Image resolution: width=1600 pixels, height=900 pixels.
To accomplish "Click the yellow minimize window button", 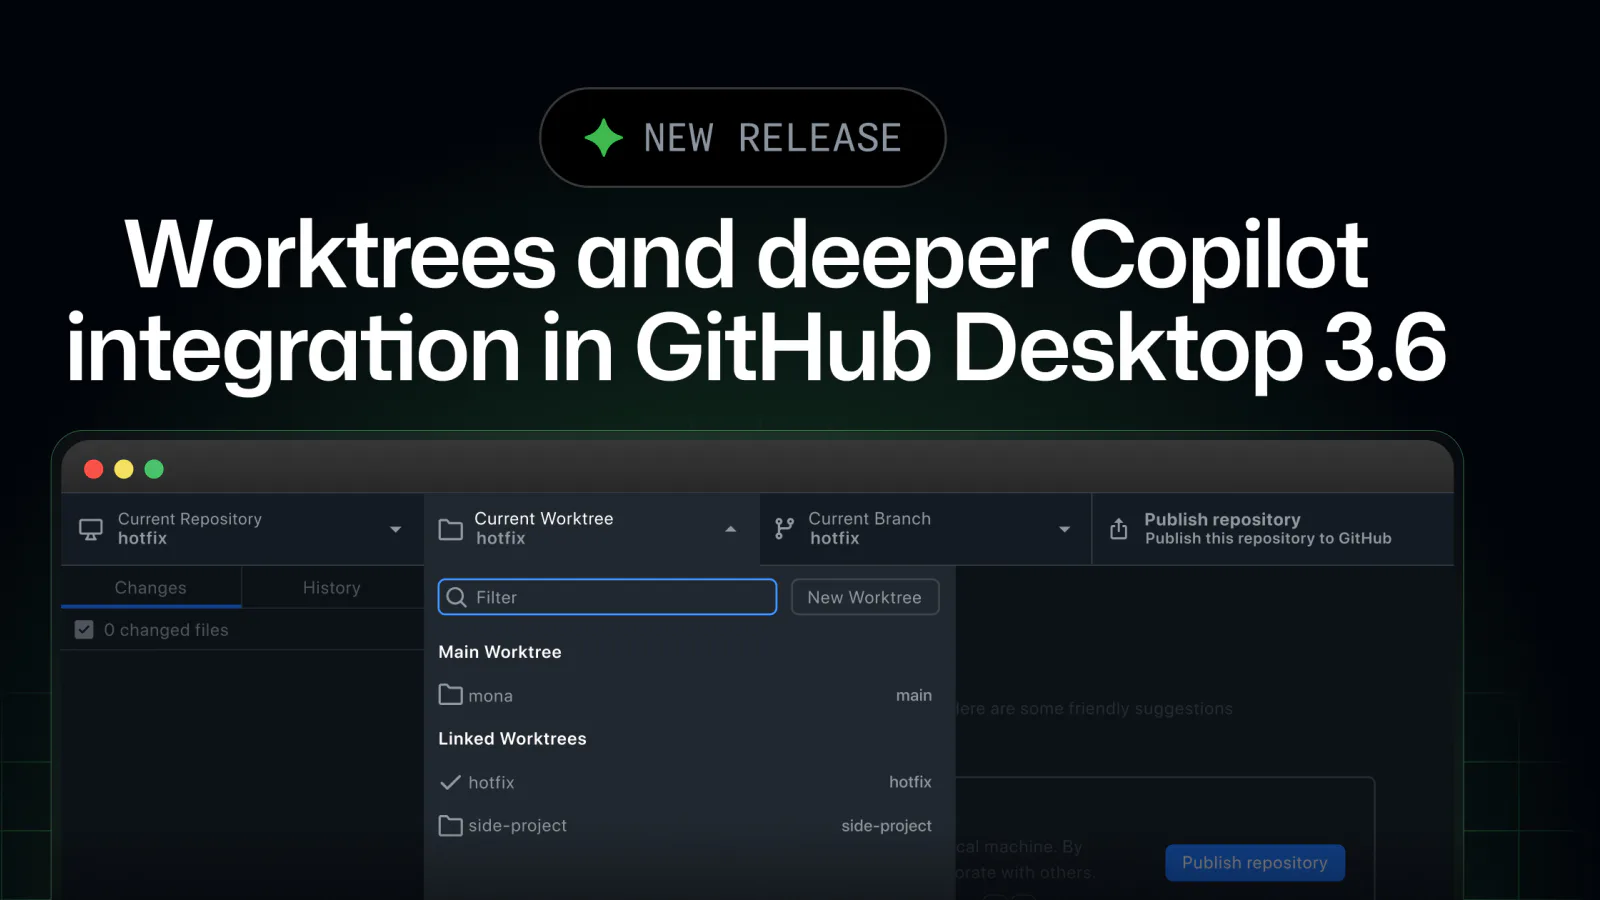I will pos(124,469).
